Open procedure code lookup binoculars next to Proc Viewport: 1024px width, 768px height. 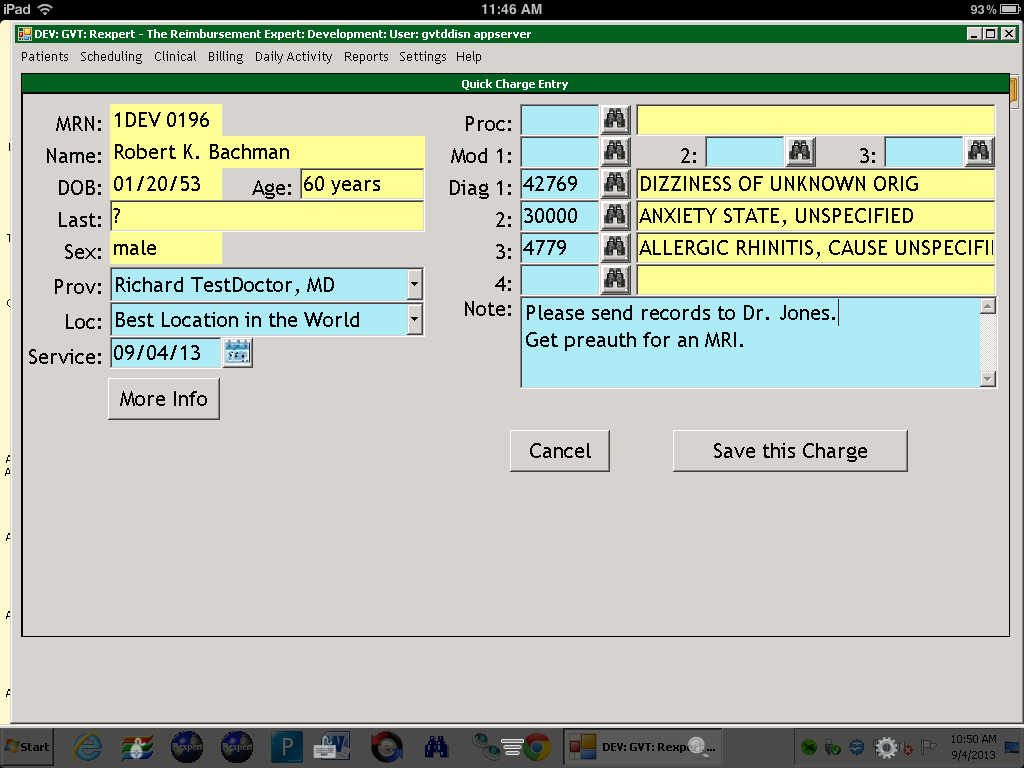click(x=615, y=120)
